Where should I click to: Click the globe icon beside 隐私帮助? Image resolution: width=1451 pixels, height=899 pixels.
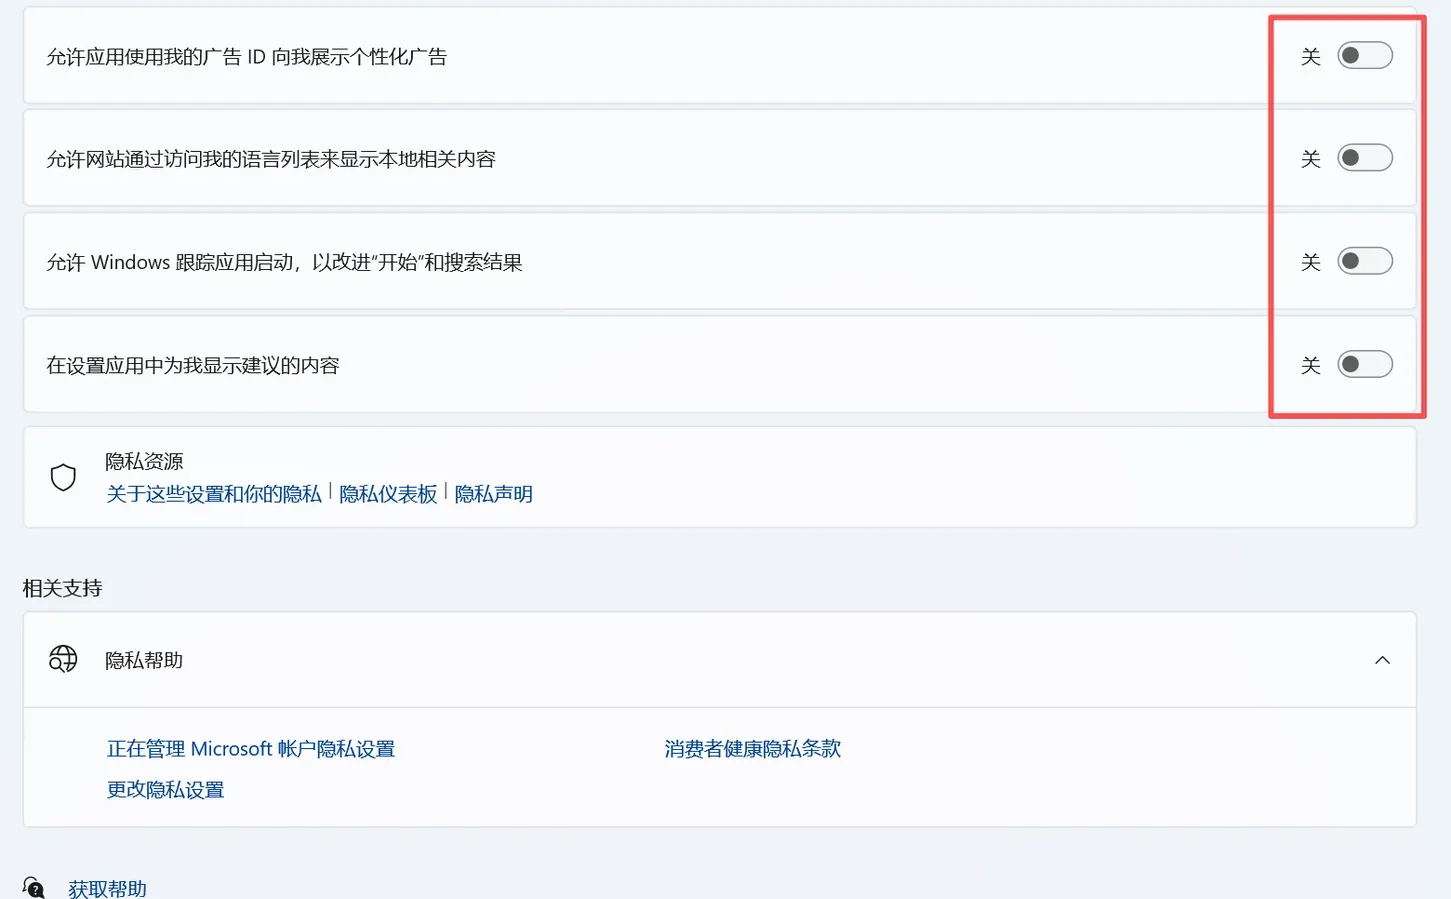[62, 660]
